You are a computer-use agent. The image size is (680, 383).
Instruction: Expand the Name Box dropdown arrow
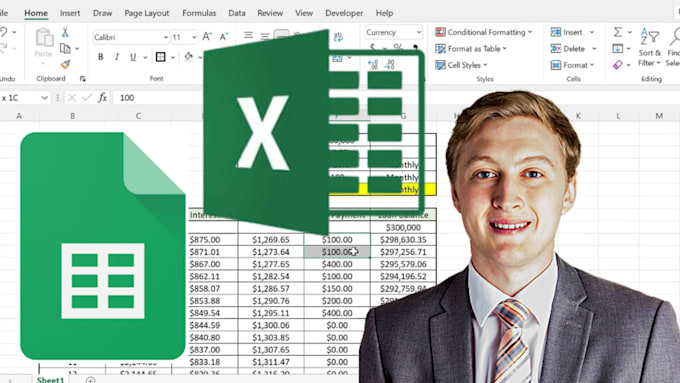(x=44, y=98)
